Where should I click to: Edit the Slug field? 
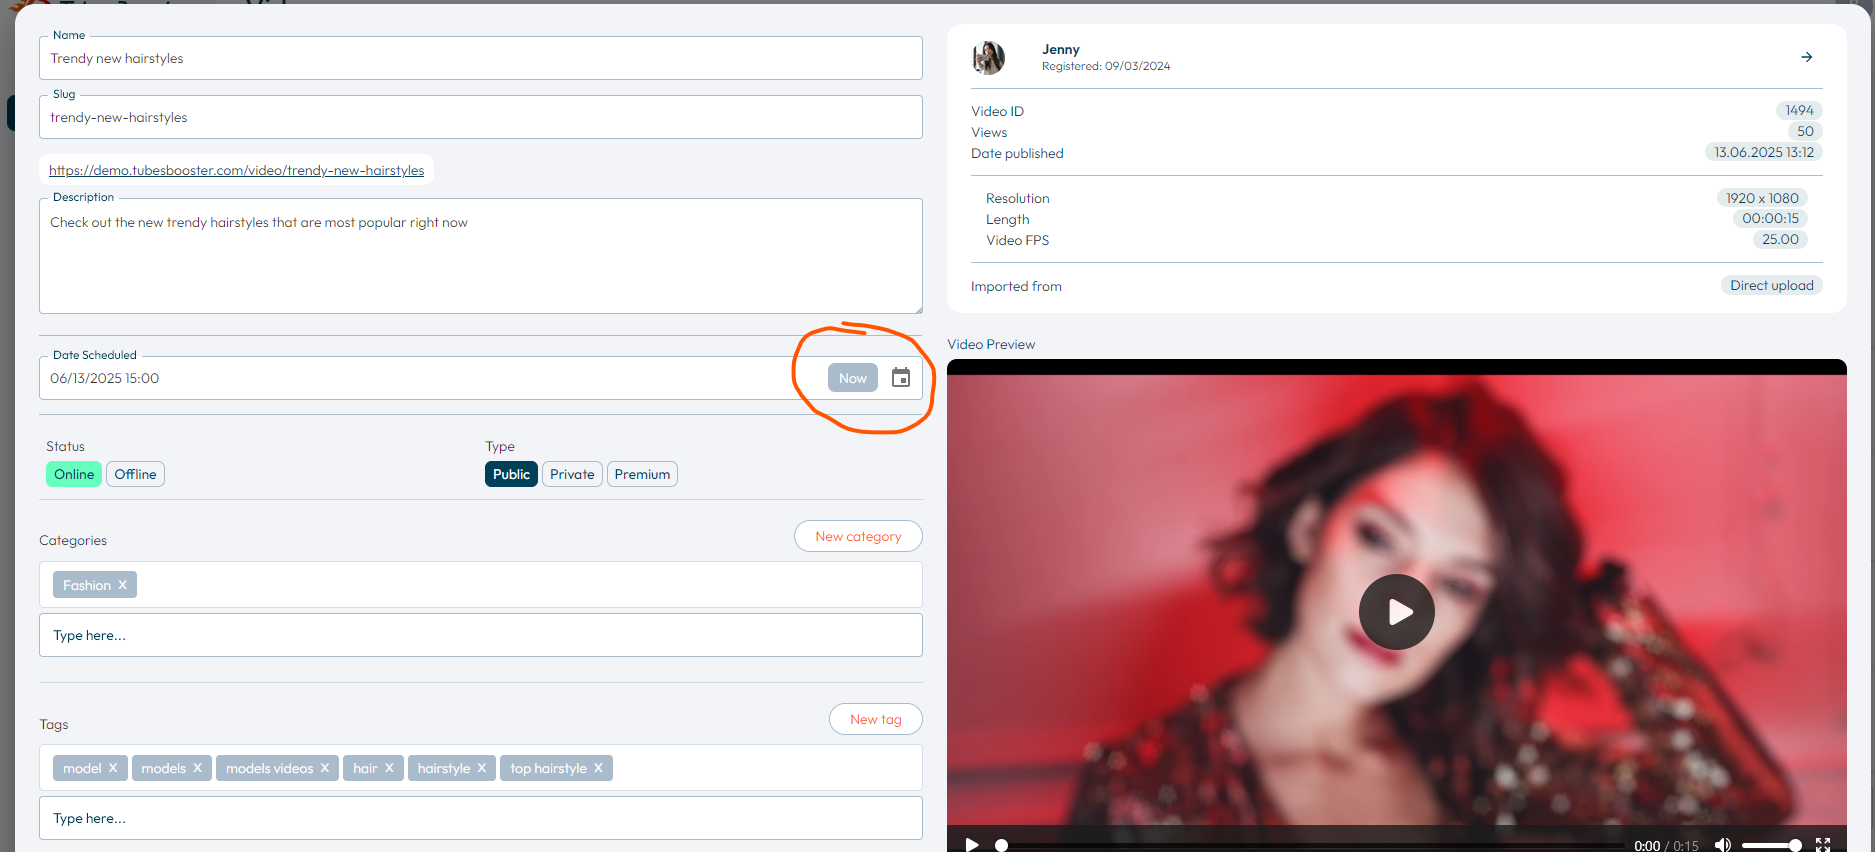(x=481, y=117)
